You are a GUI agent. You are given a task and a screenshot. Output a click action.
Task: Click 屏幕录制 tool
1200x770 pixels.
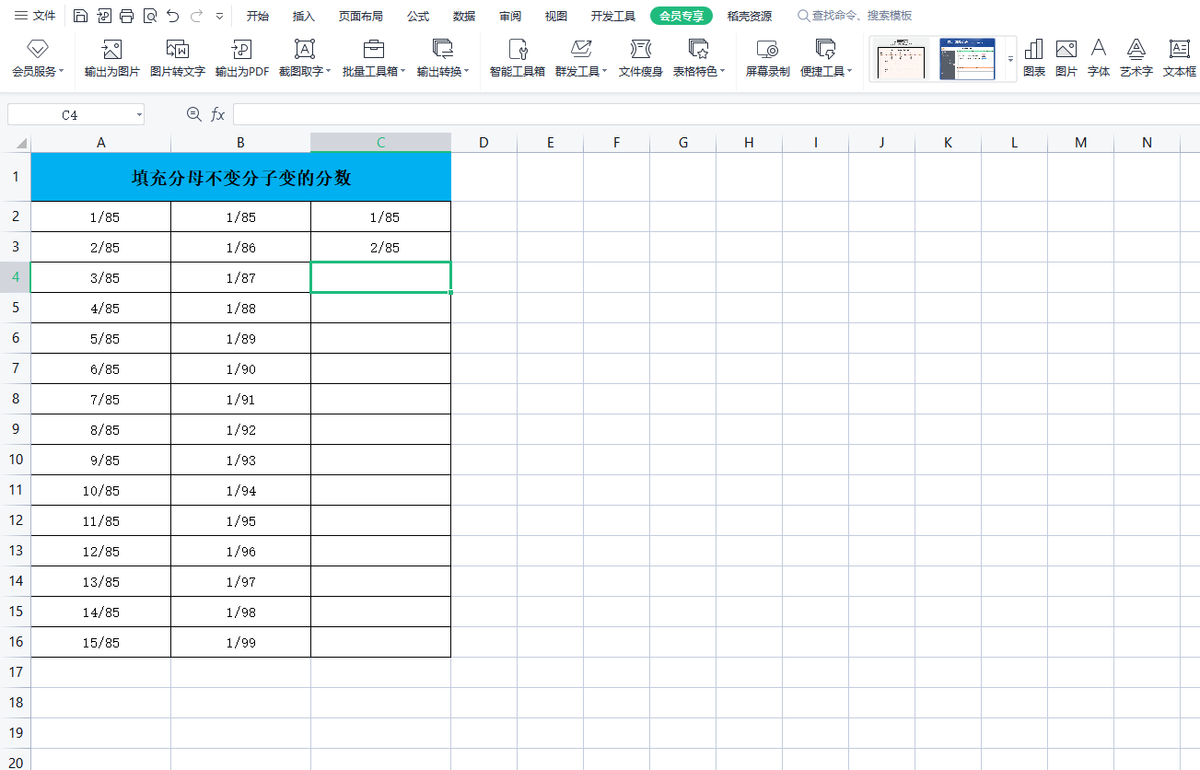(768, 58)
